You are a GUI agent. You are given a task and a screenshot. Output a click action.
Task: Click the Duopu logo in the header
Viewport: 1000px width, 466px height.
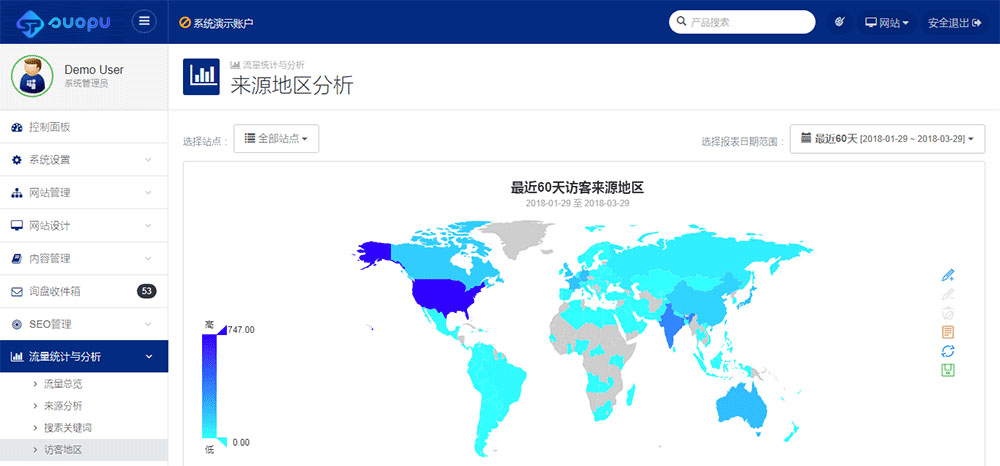[63, 23]
